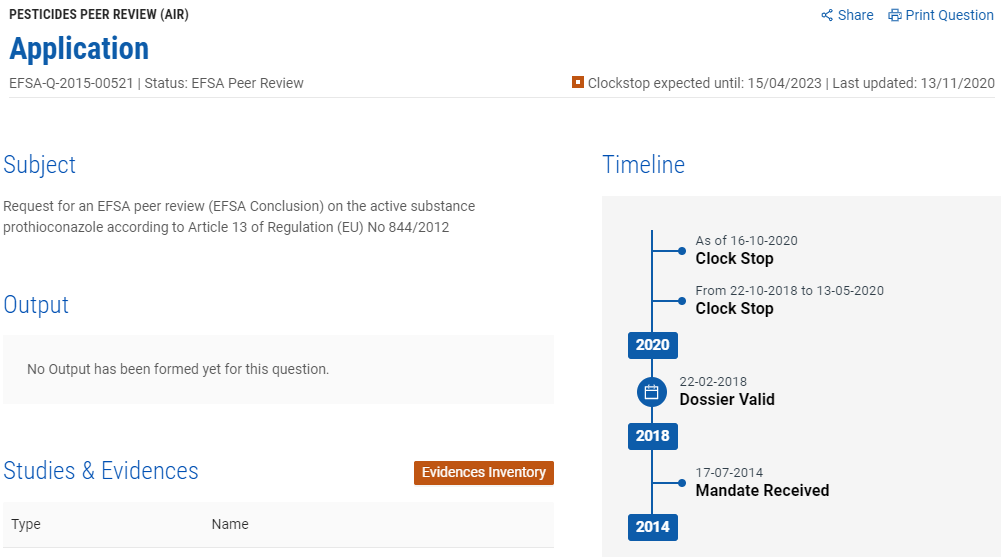Click the Type column header

[26, 524]
